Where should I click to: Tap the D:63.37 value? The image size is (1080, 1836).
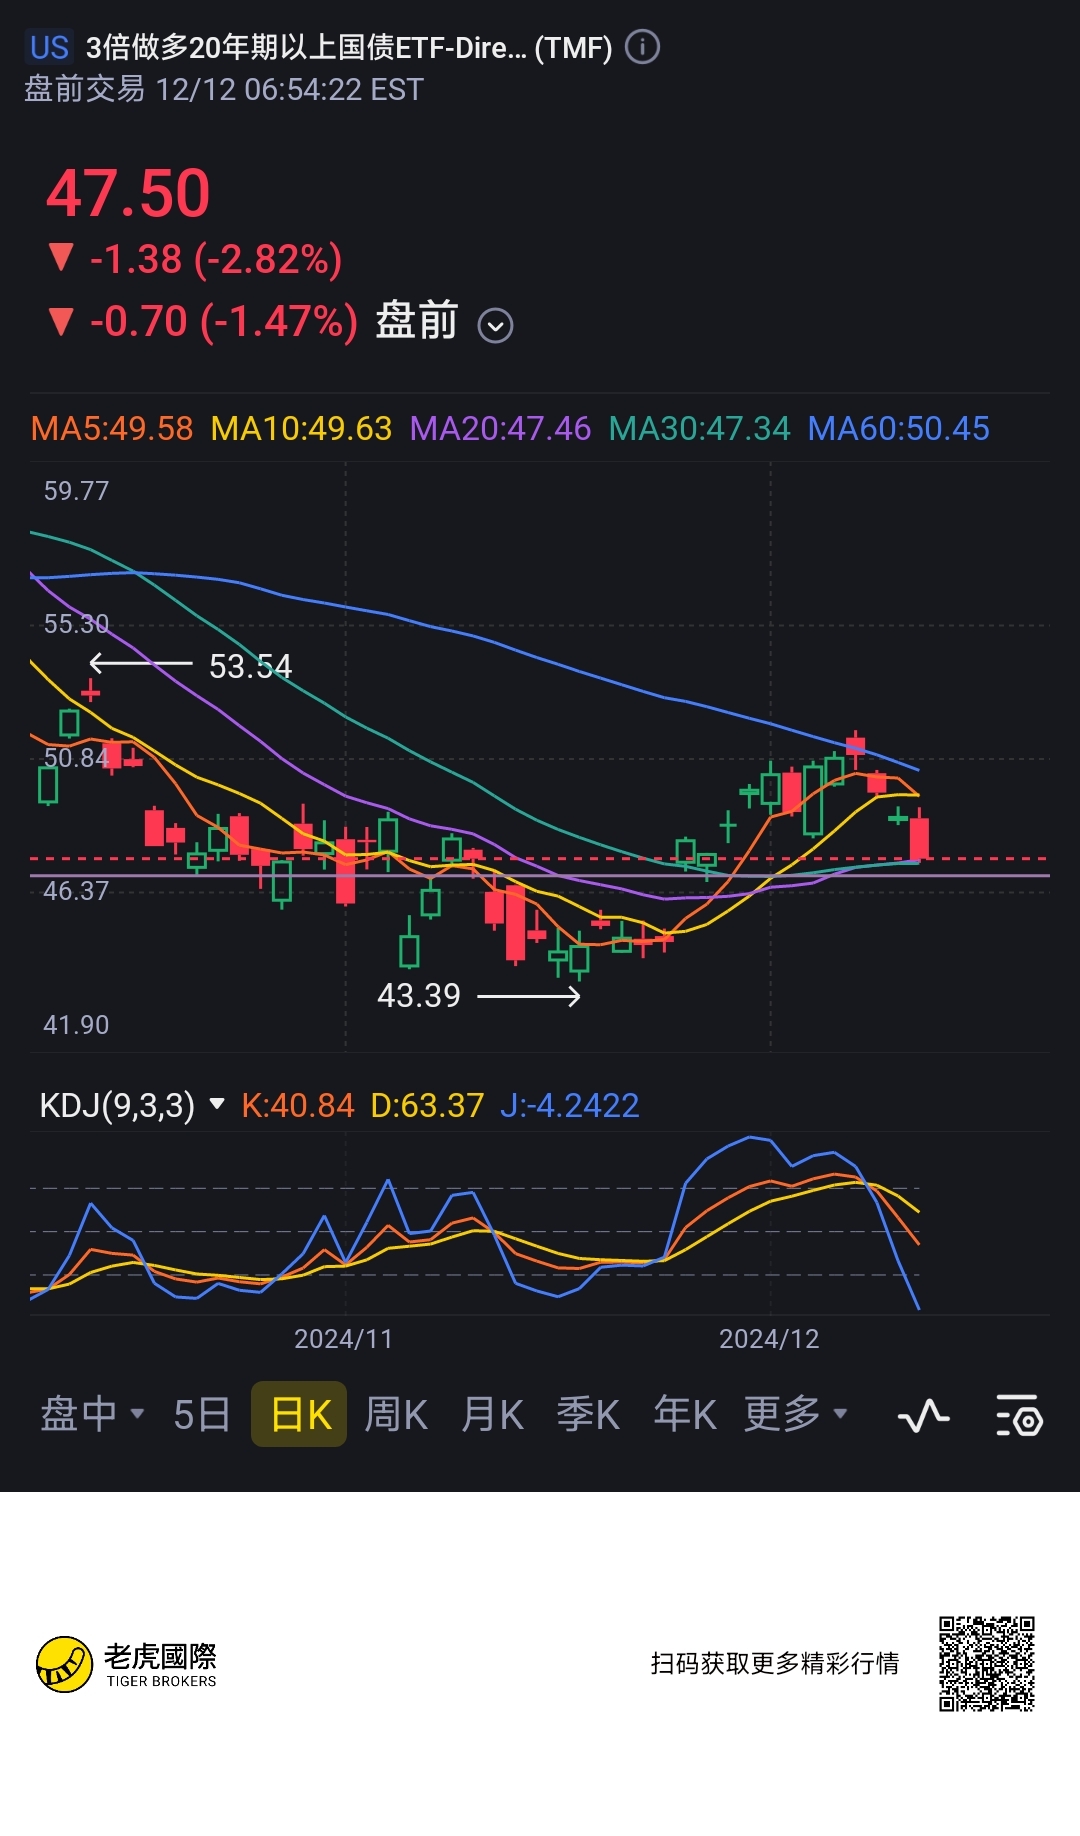tap(427, 1105)
